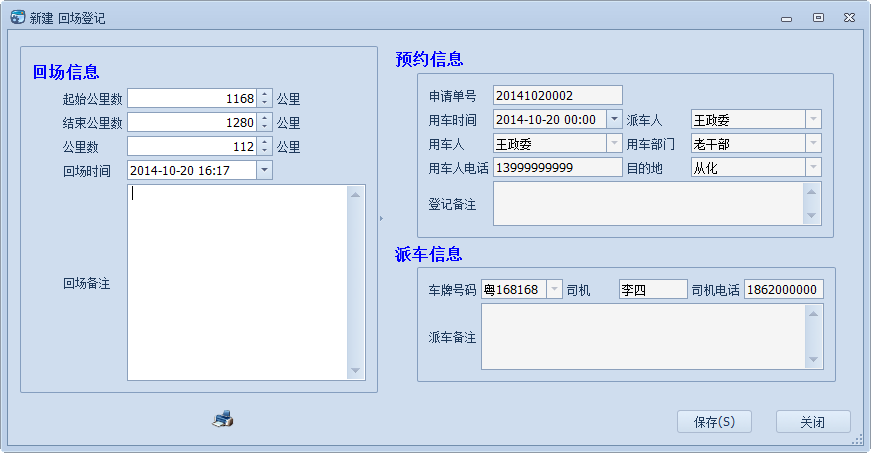Open the 车牌号码 dropdown

[x=554, y=289]
